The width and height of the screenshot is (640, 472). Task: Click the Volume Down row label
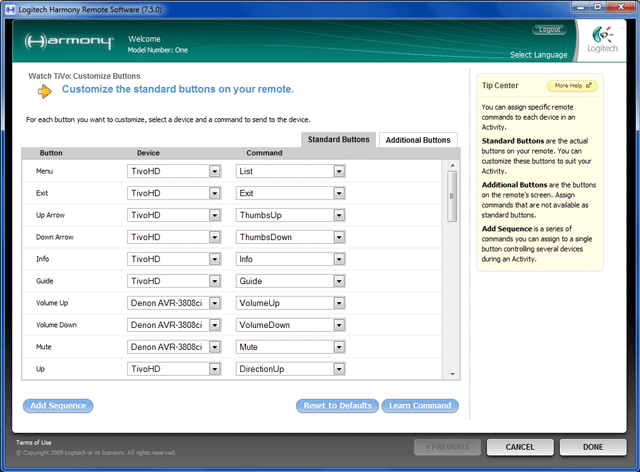pos(56,325)
